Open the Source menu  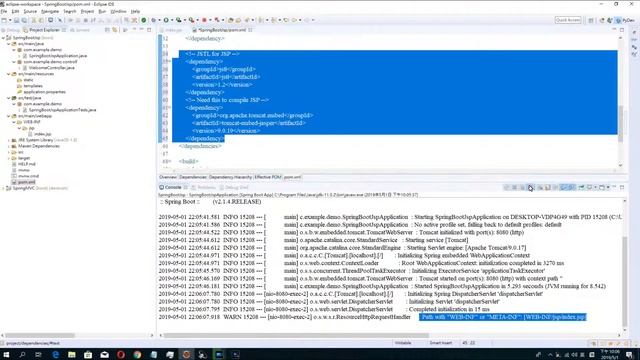coord(30,11)
